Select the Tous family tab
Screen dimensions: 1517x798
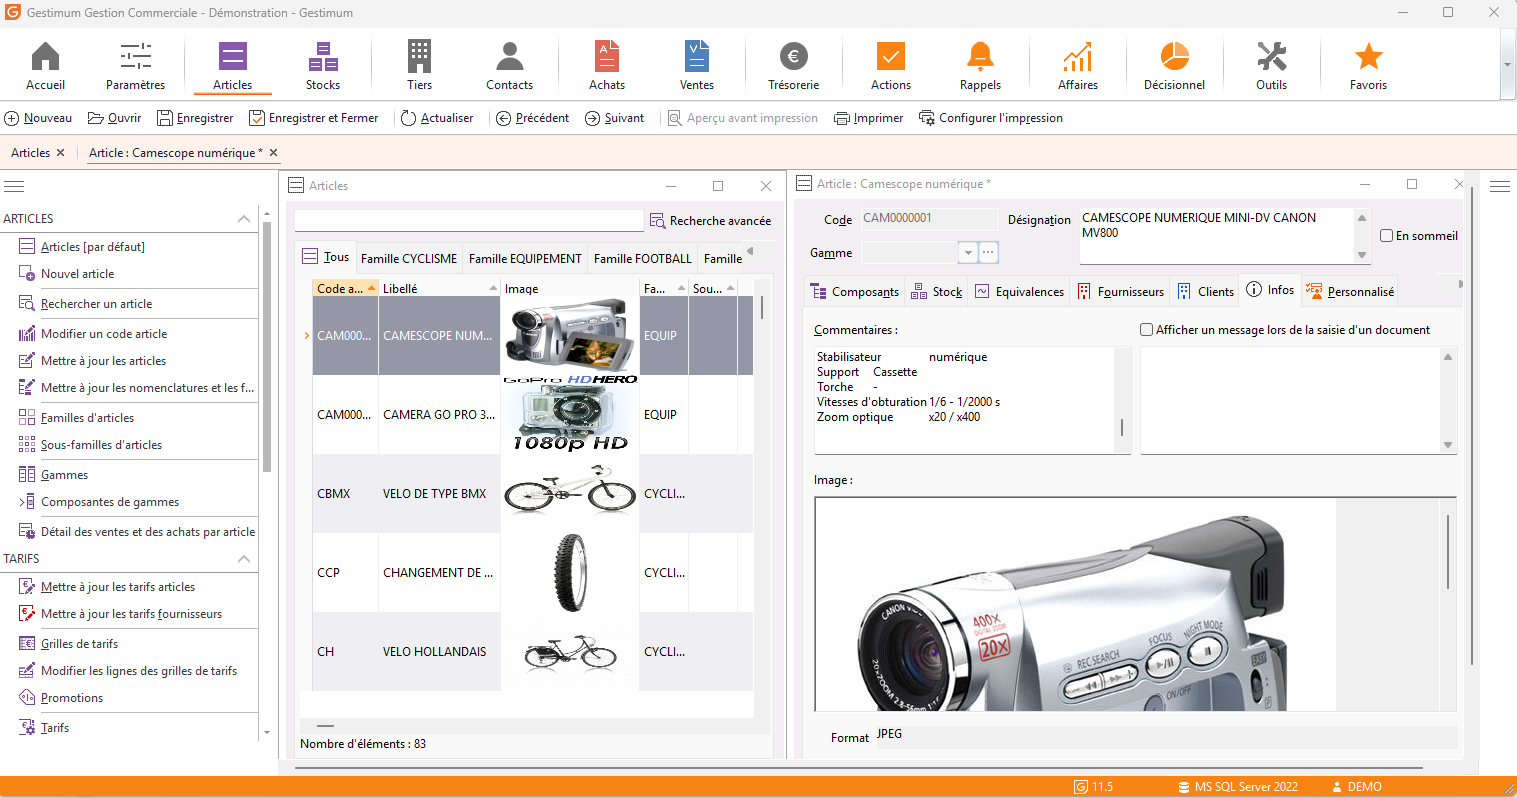click(x=326, y=257)
